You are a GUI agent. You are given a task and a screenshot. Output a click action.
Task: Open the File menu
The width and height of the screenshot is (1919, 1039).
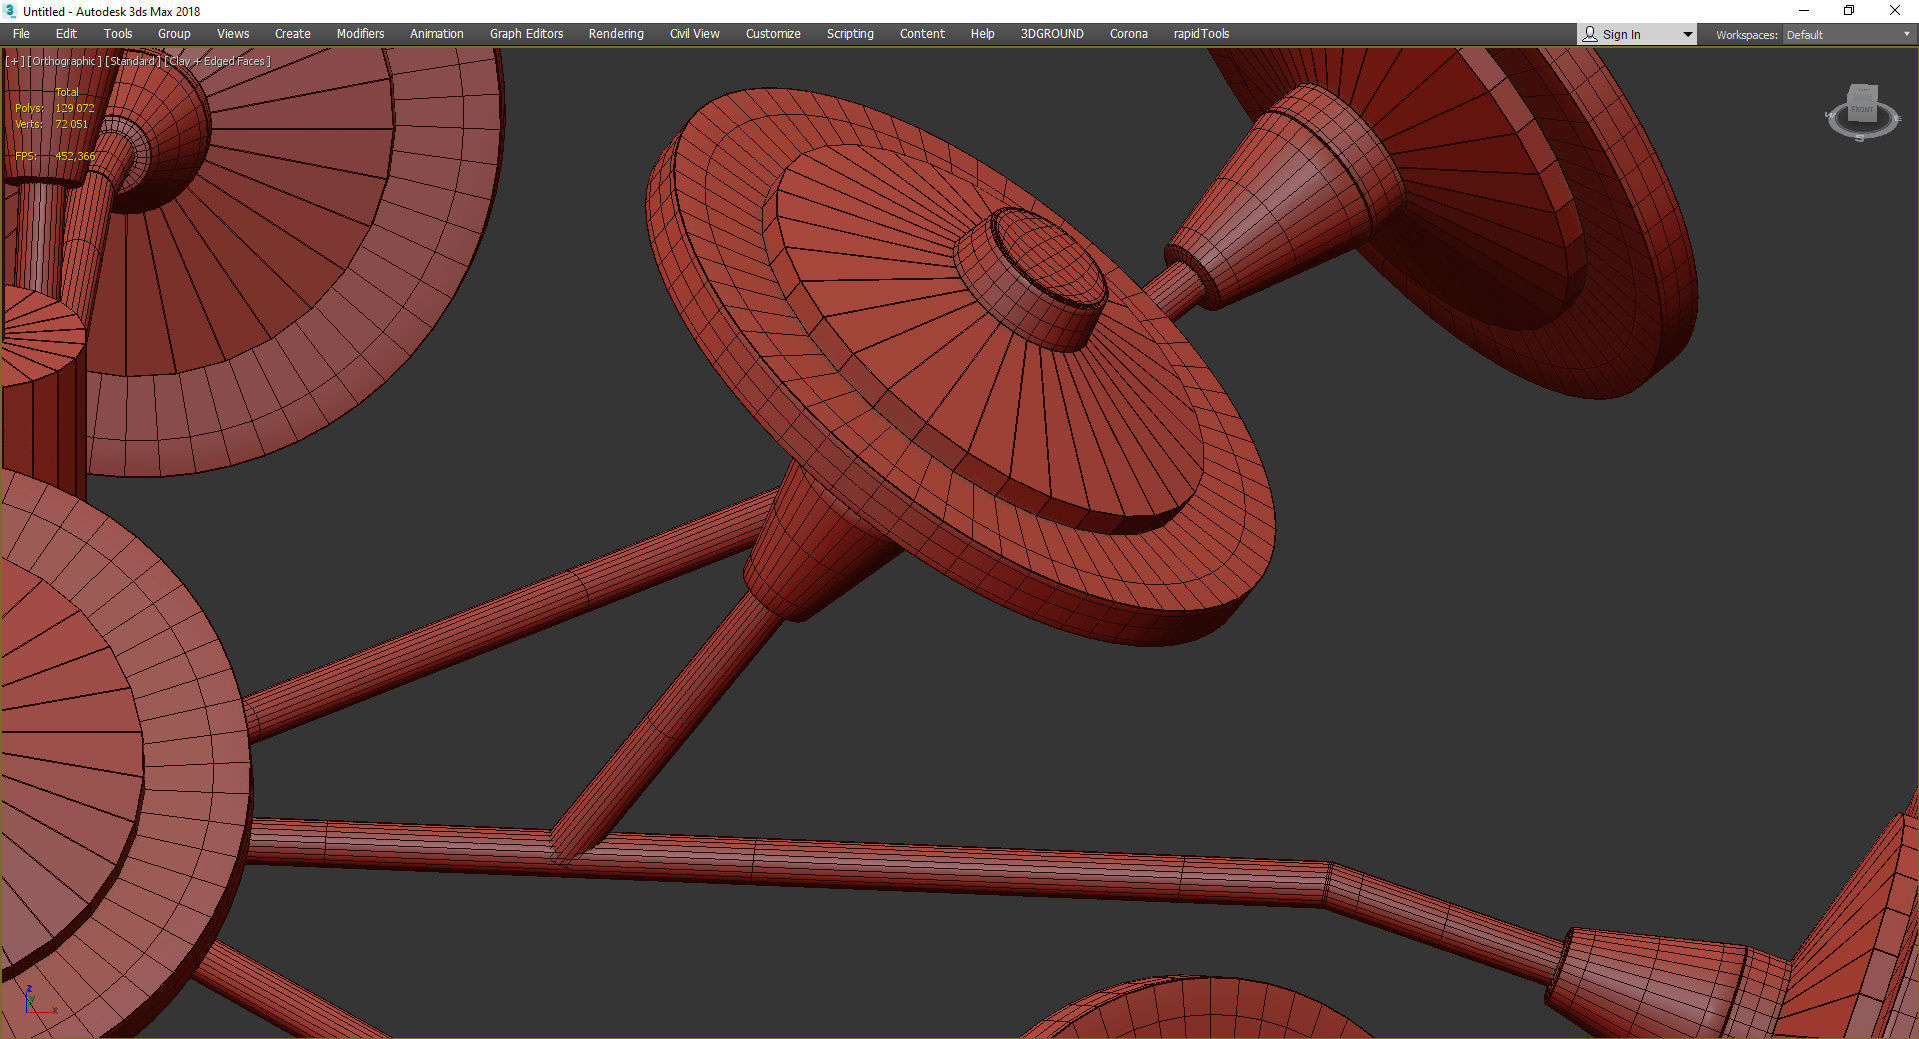point(21,34)
